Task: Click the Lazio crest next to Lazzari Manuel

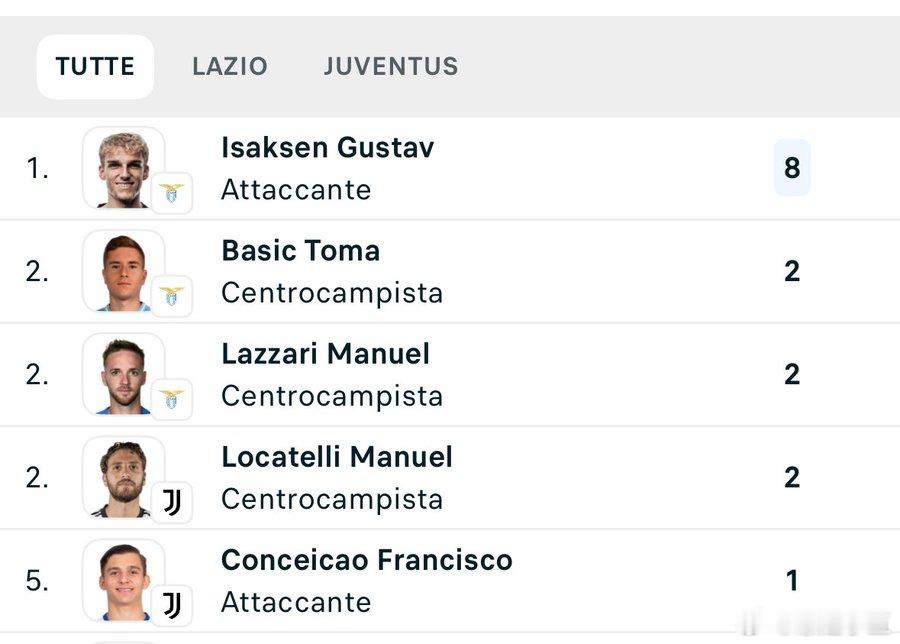Action: pyautogui.click(x=171, y=399)
